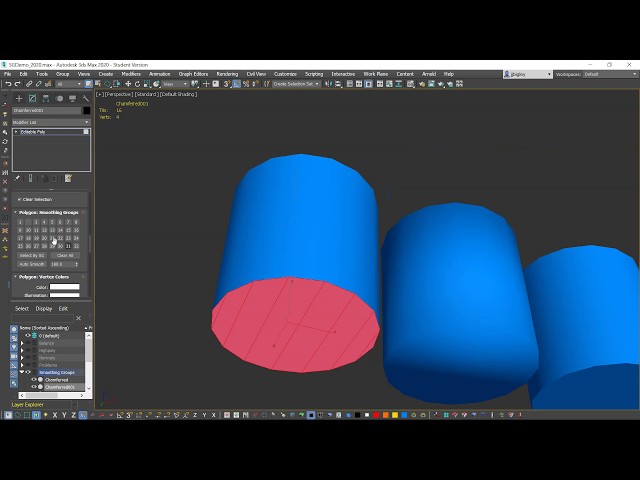640x480 pixels.
Task: Open the Modifier List dropdown
Action: [51, 122]
